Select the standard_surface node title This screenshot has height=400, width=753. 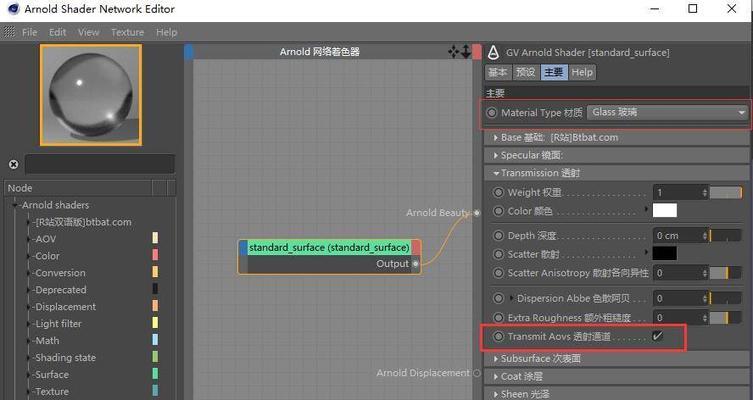click(329, 247)
